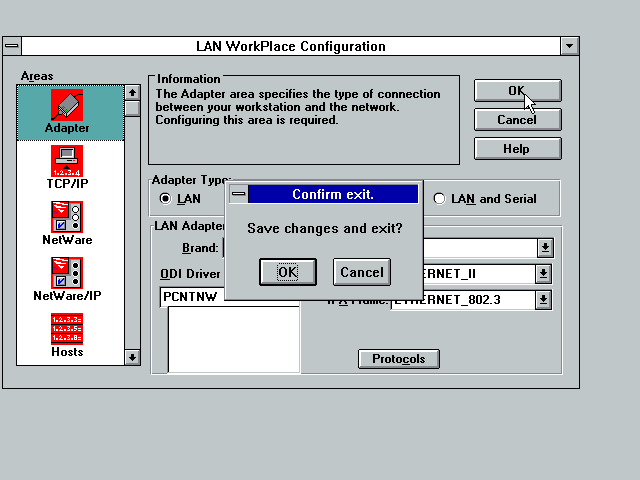Select the NetWare/IP area icon
This screenshot has width=640, height=480.
point(67,273)
